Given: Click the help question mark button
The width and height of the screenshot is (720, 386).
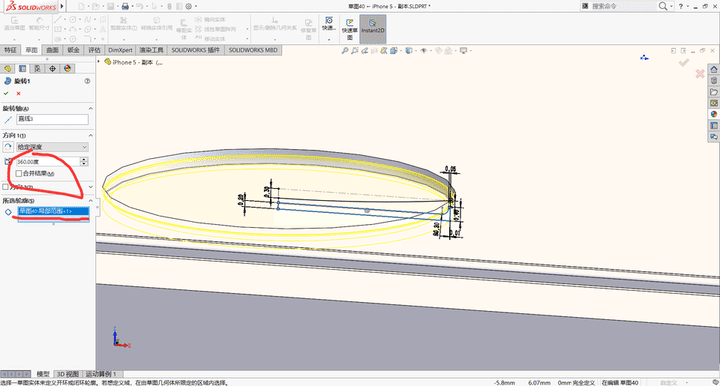Looking at the screenshot, I should [x=681, y=6].
